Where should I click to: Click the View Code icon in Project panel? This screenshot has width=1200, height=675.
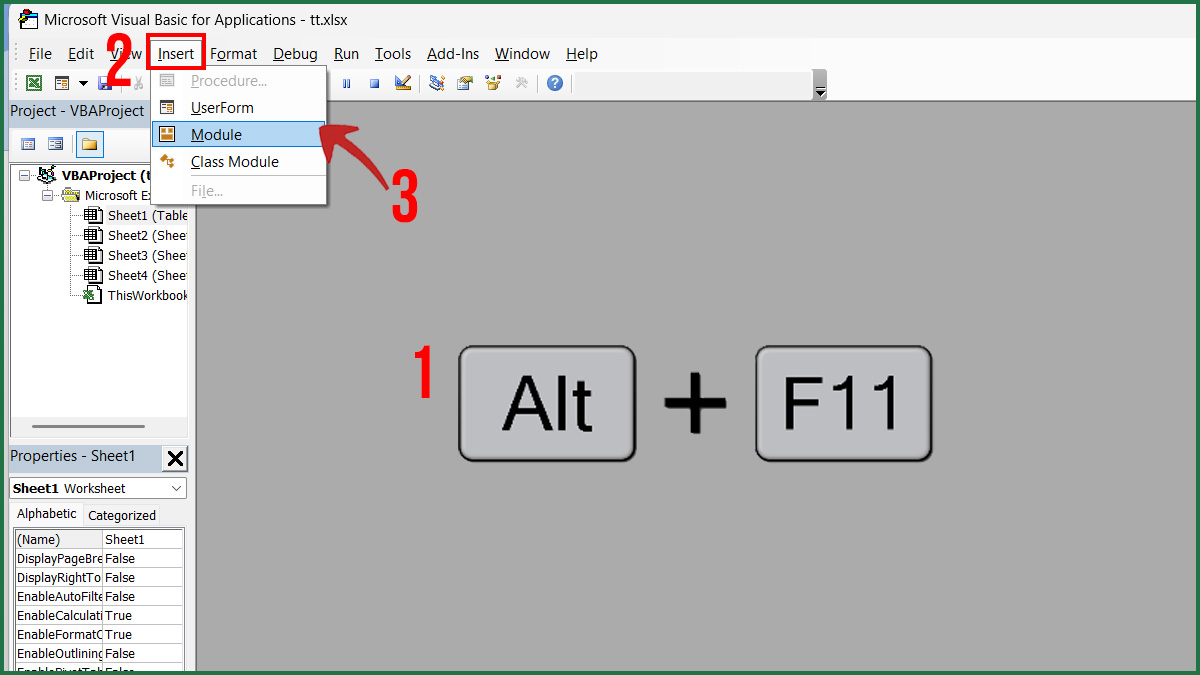point(27,143)
